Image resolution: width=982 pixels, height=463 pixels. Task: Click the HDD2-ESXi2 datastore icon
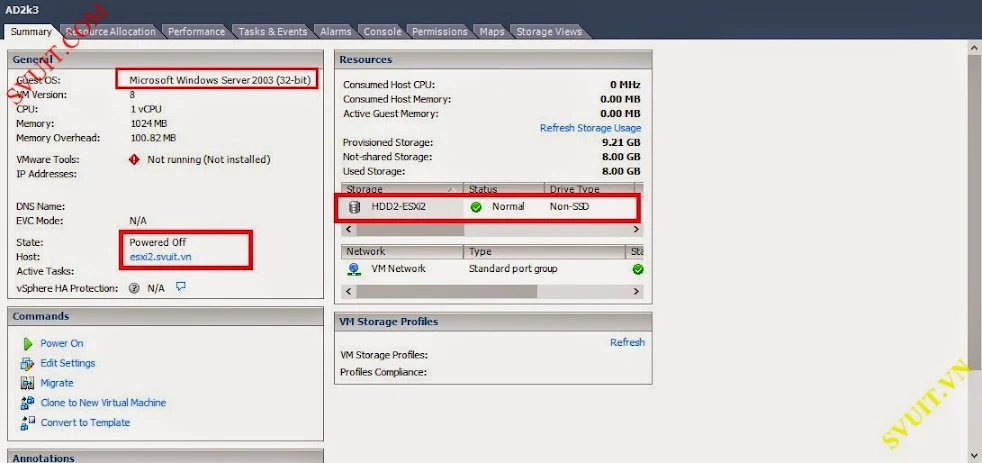pos(354,207)
